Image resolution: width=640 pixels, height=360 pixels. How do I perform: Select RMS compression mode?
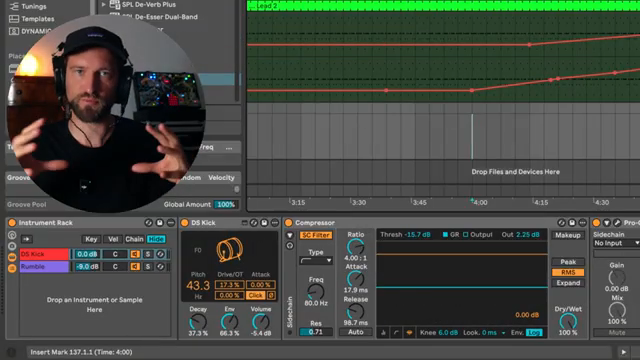click(x=568, y=272)
